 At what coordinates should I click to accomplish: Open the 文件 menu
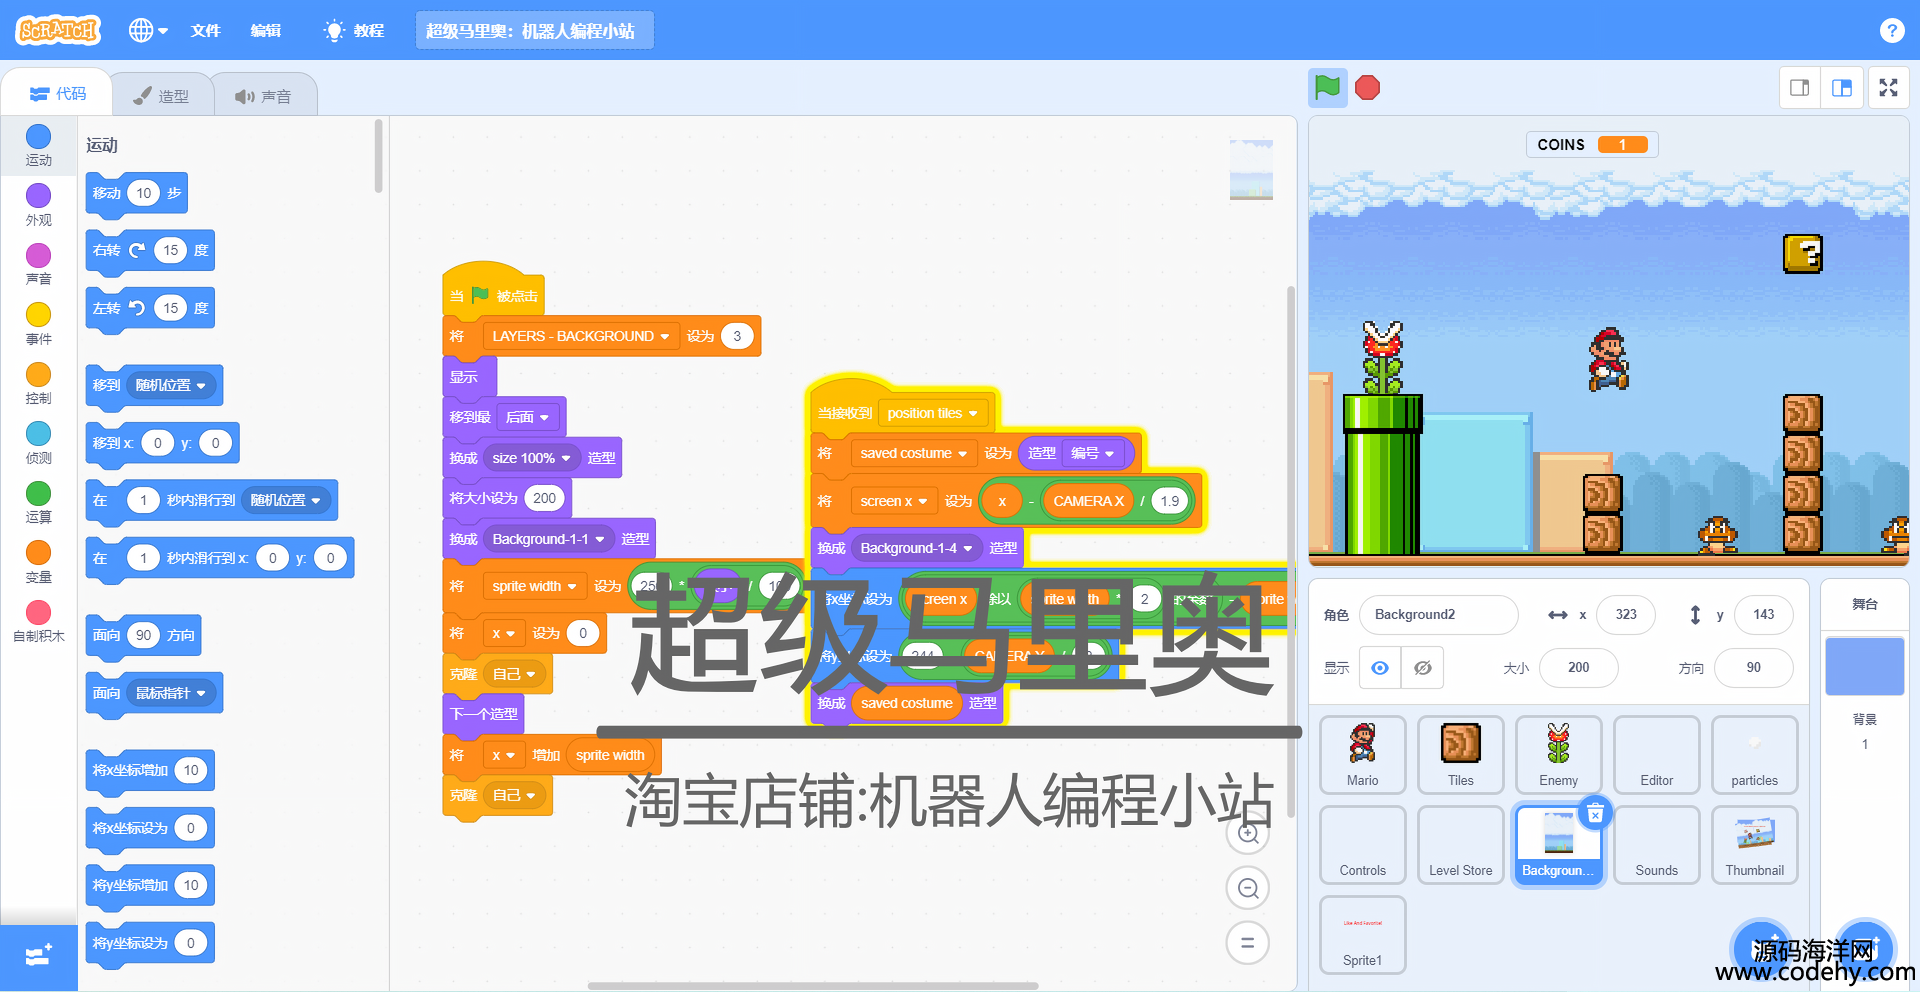point(206,30)
